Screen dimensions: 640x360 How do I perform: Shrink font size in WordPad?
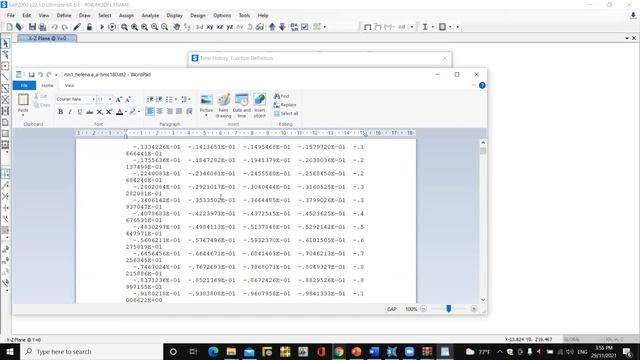128,99
